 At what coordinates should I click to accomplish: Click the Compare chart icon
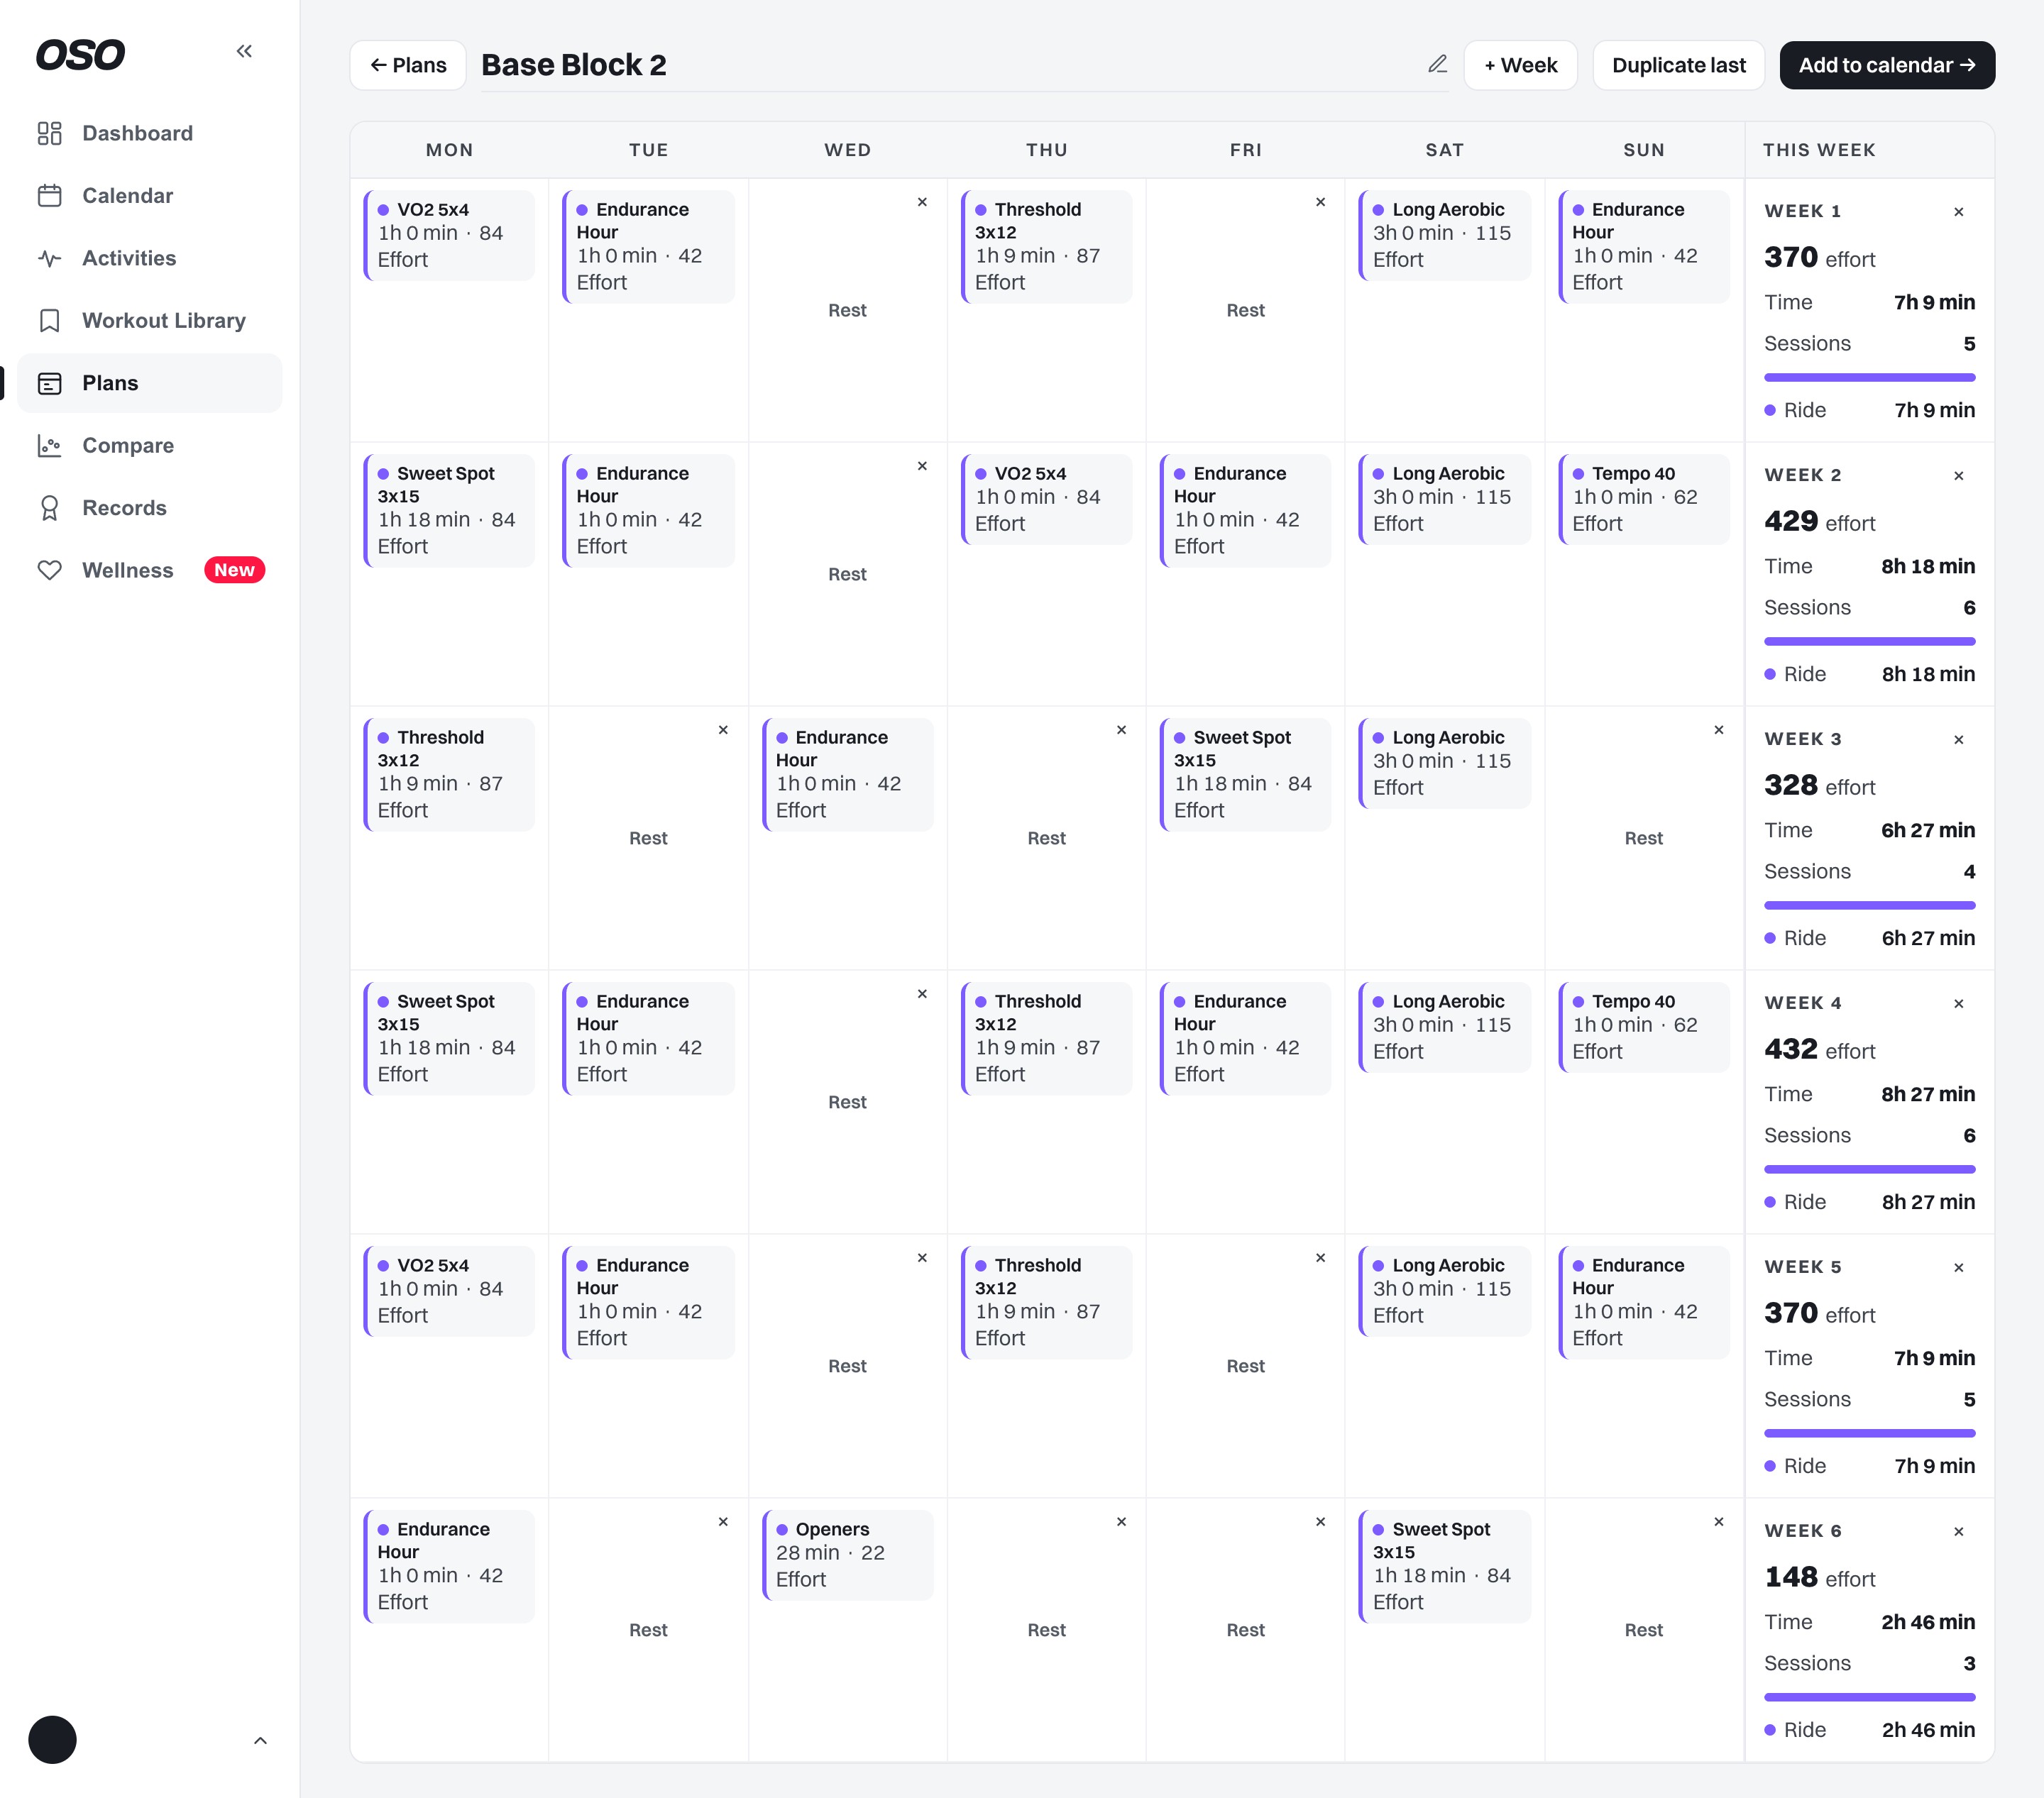click(50, 445)
